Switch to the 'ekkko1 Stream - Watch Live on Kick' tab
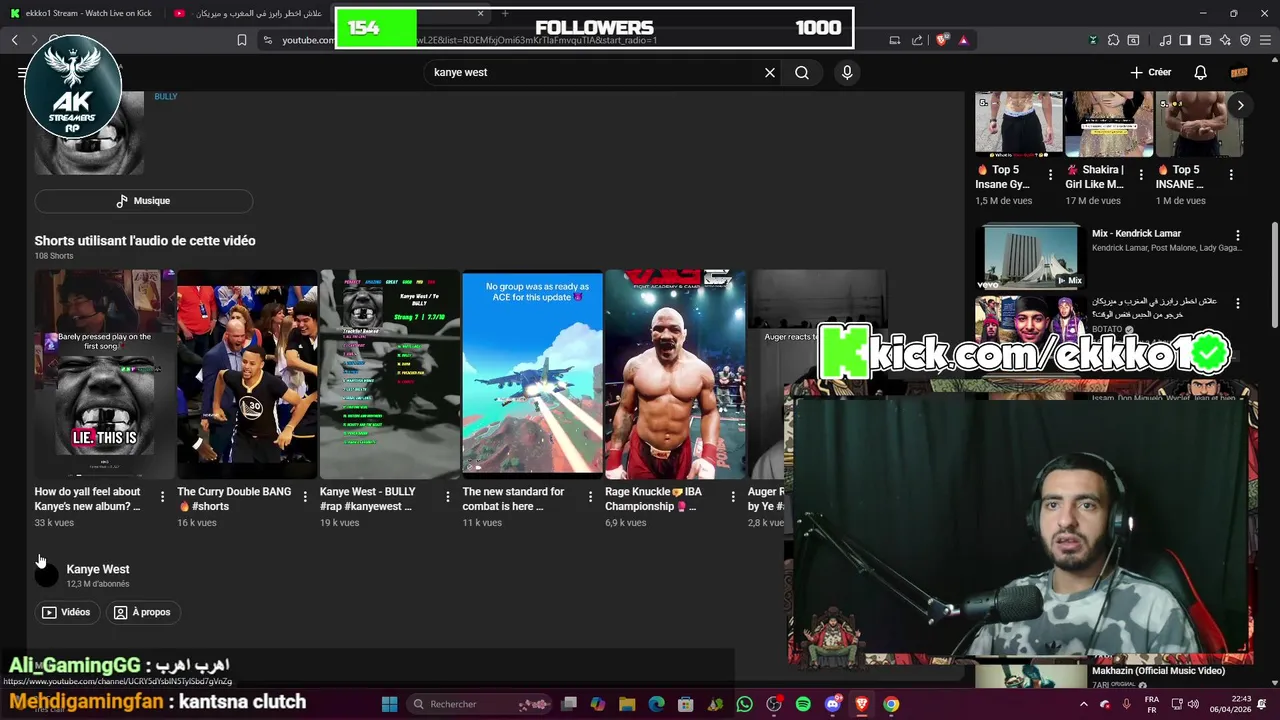 (88, 13)
